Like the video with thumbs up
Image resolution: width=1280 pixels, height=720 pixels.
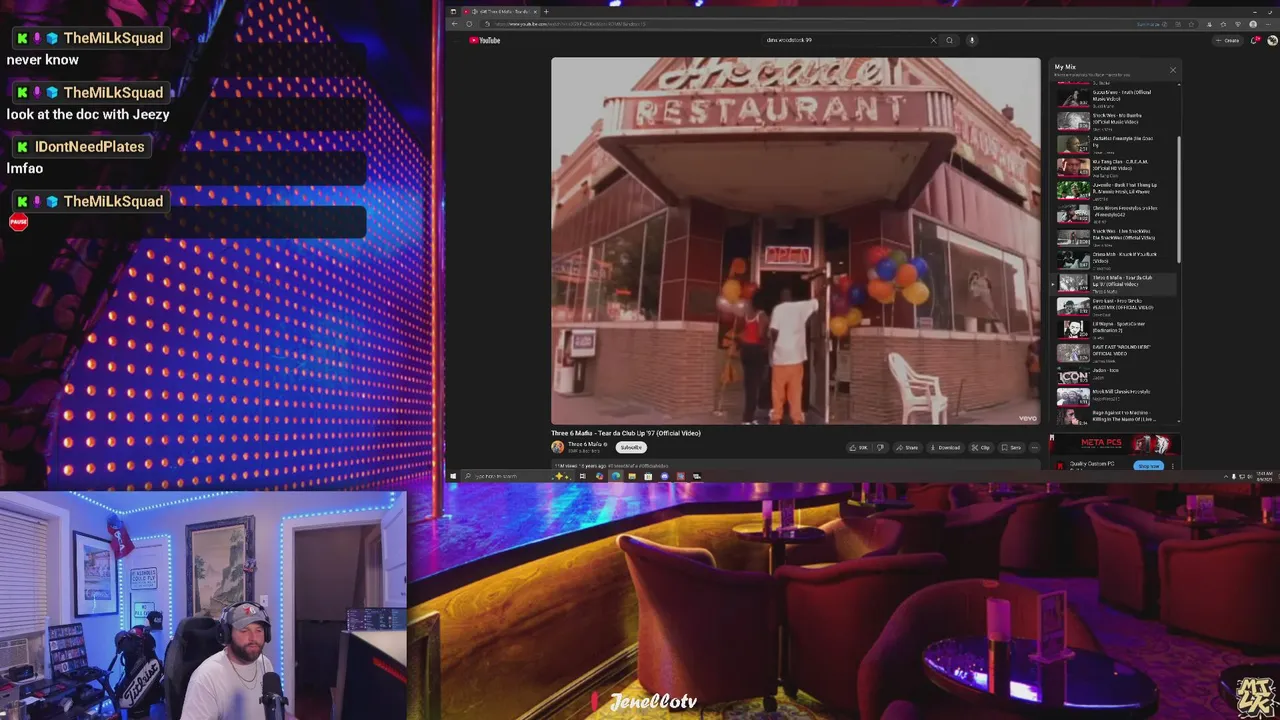coord(859,447)
